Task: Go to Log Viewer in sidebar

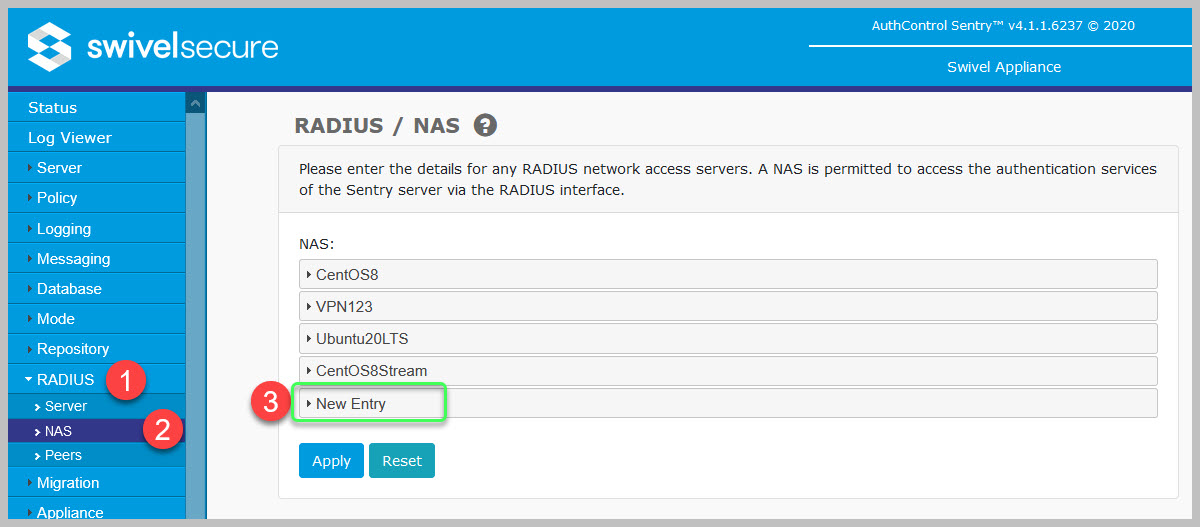Action: pyautogui.click(x=70, y=138)
